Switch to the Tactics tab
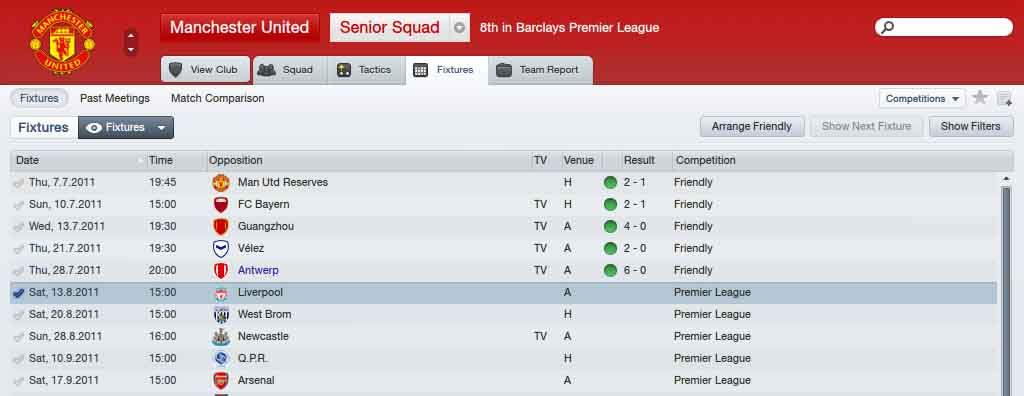Screen dimensions: 1024x396 tap(365, 70)
